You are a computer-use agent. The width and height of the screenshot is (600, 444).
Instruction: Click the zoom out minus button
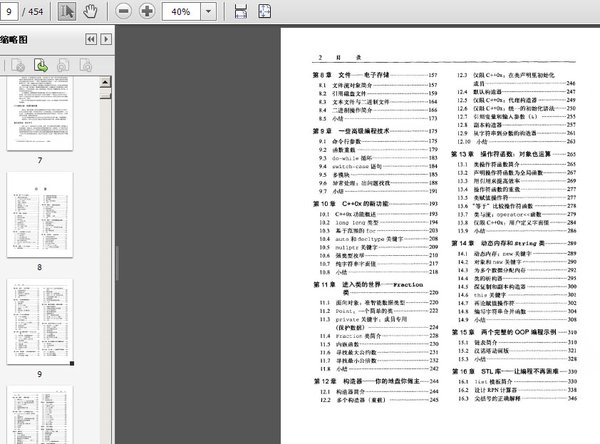(123, 11)
